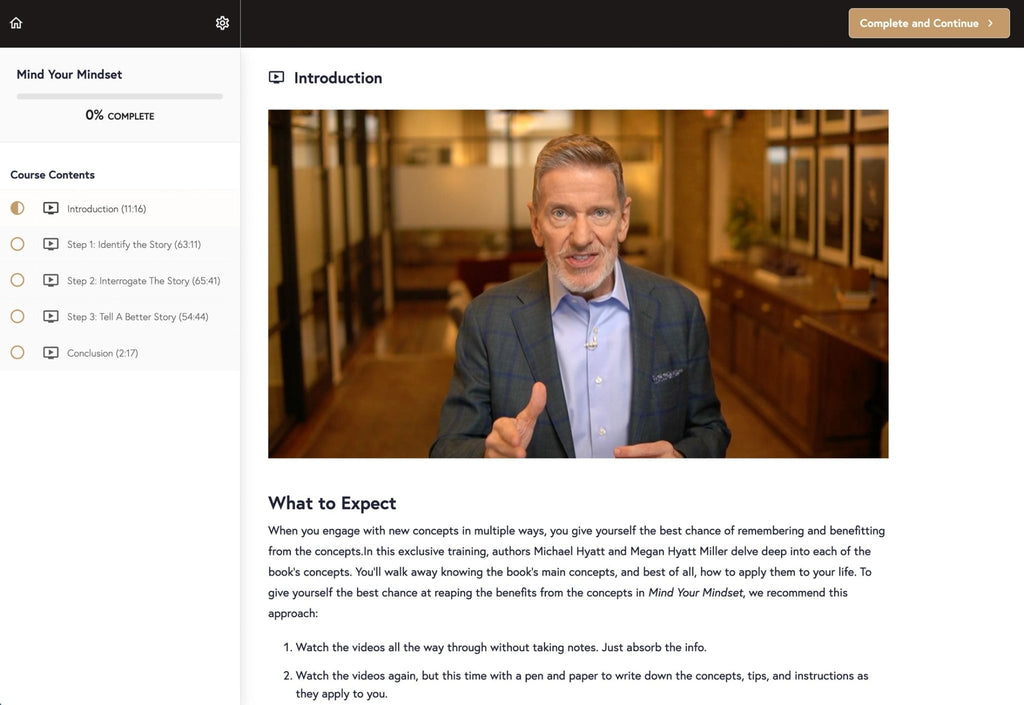
Task: Toggle the half-filled Introduction progress circle
Action: tap(17, 208)
